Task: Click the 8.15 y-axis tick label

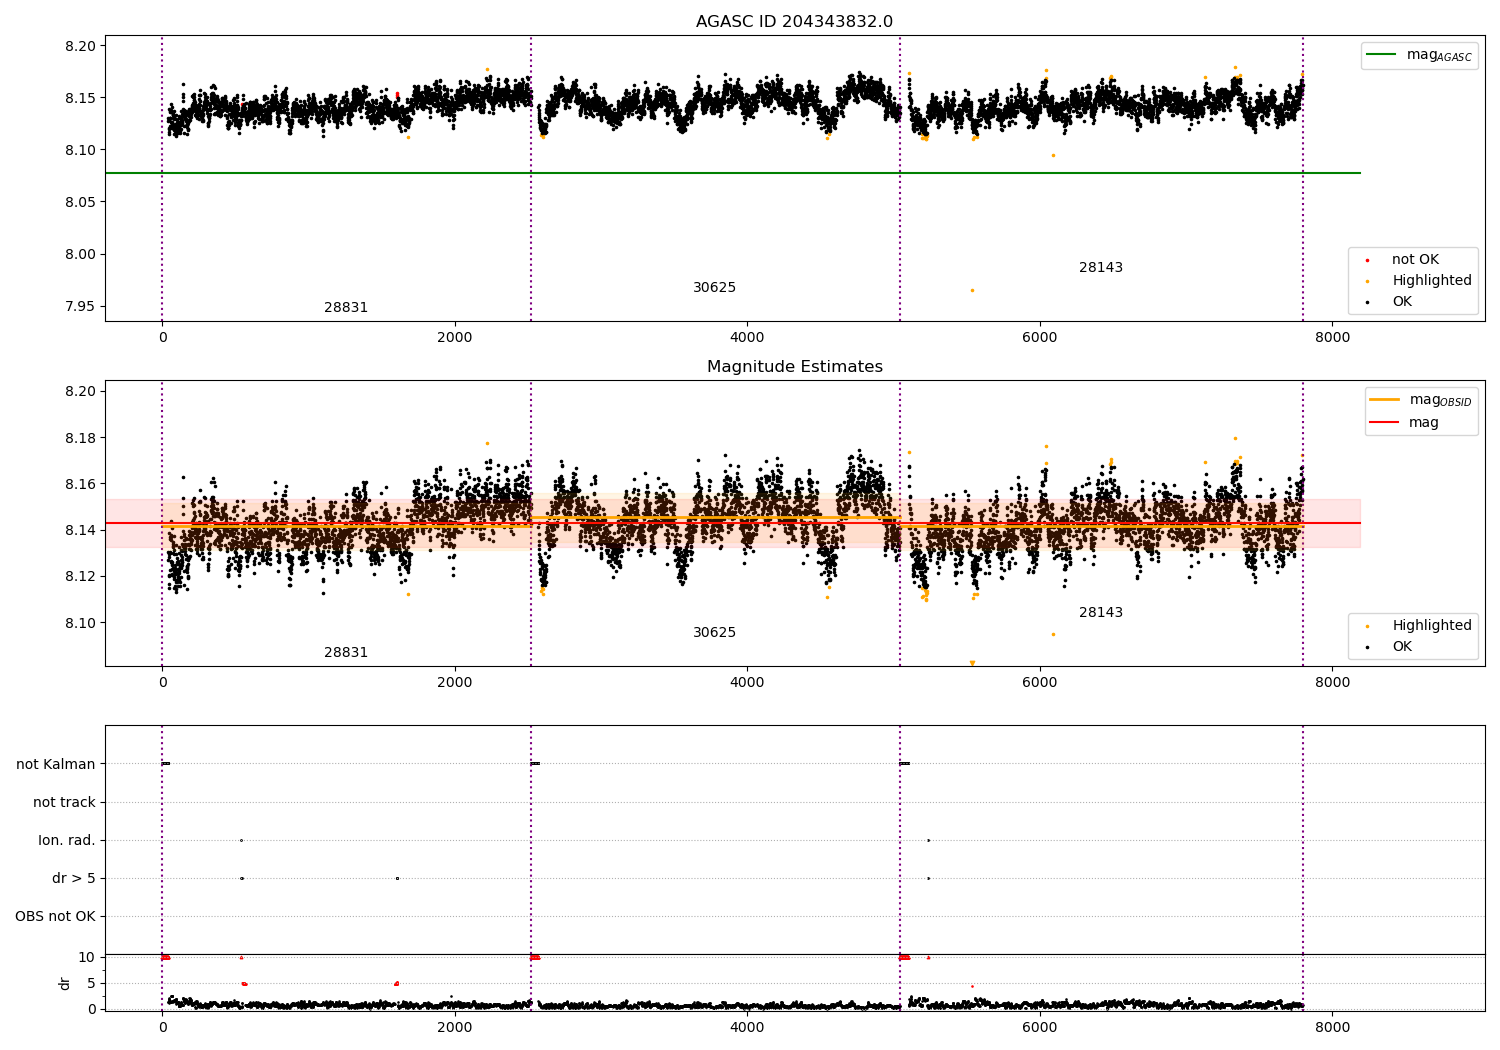Action: point(80,99)
